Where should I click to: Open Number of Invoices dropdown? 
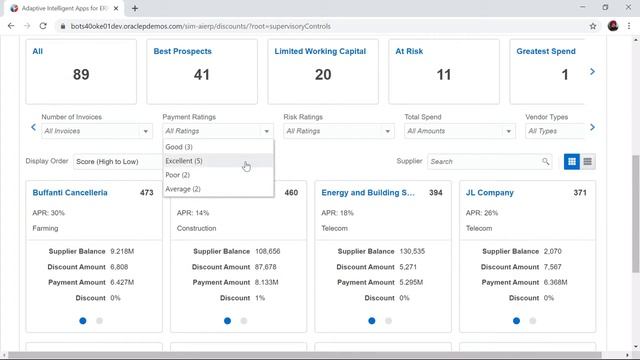[97, 131]
